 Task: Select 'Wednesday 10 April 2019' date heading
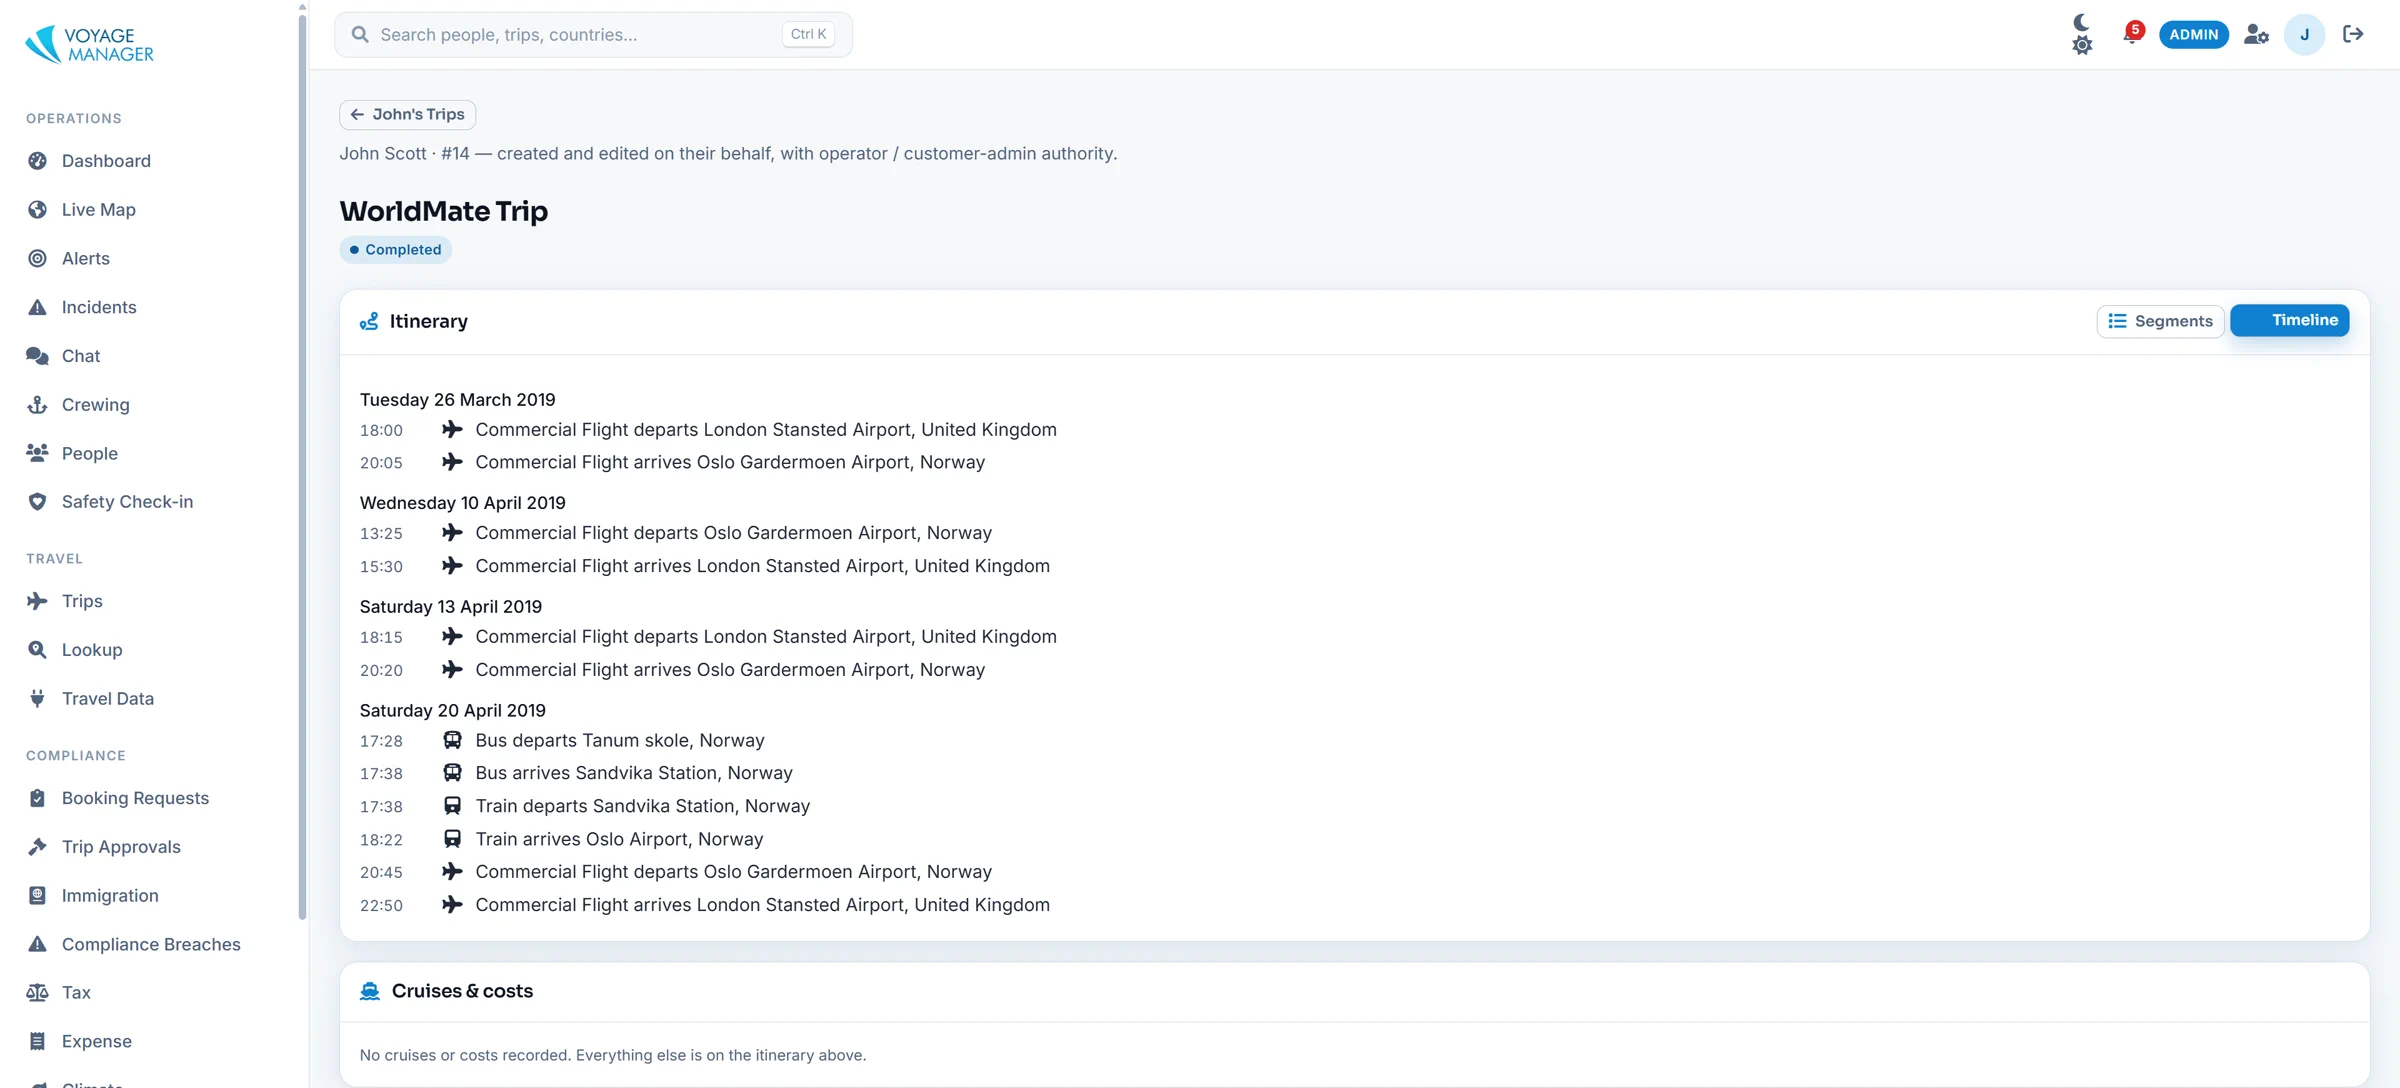(462, 503)
